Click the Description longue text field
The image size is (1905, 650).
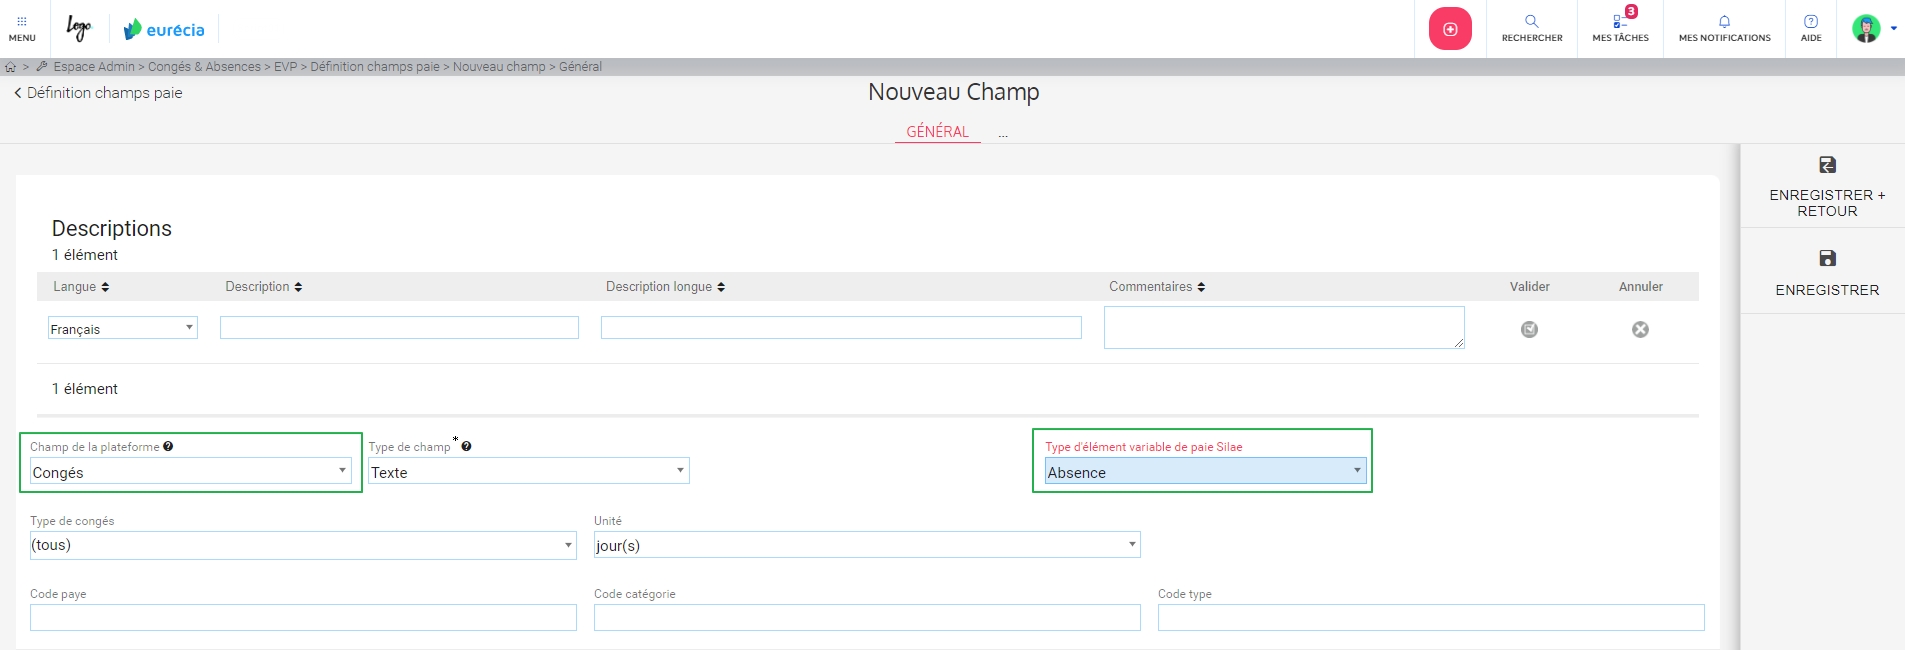(x=841, y=328)
